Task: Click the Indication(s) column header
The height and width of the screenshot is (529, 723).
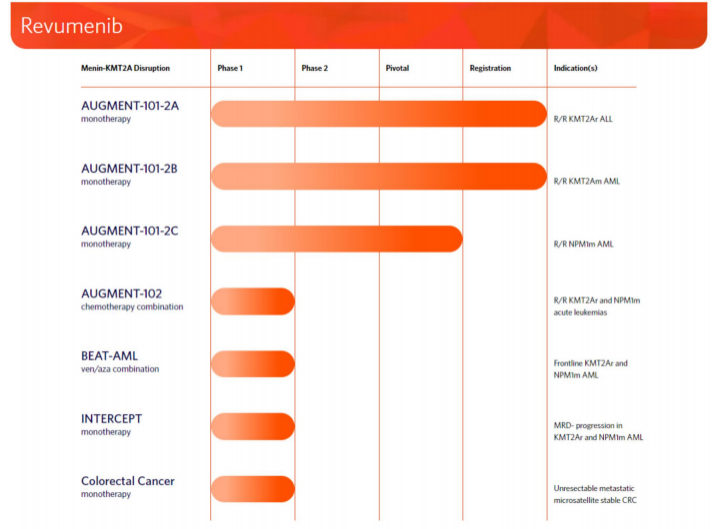Action: tap(575, 68)
